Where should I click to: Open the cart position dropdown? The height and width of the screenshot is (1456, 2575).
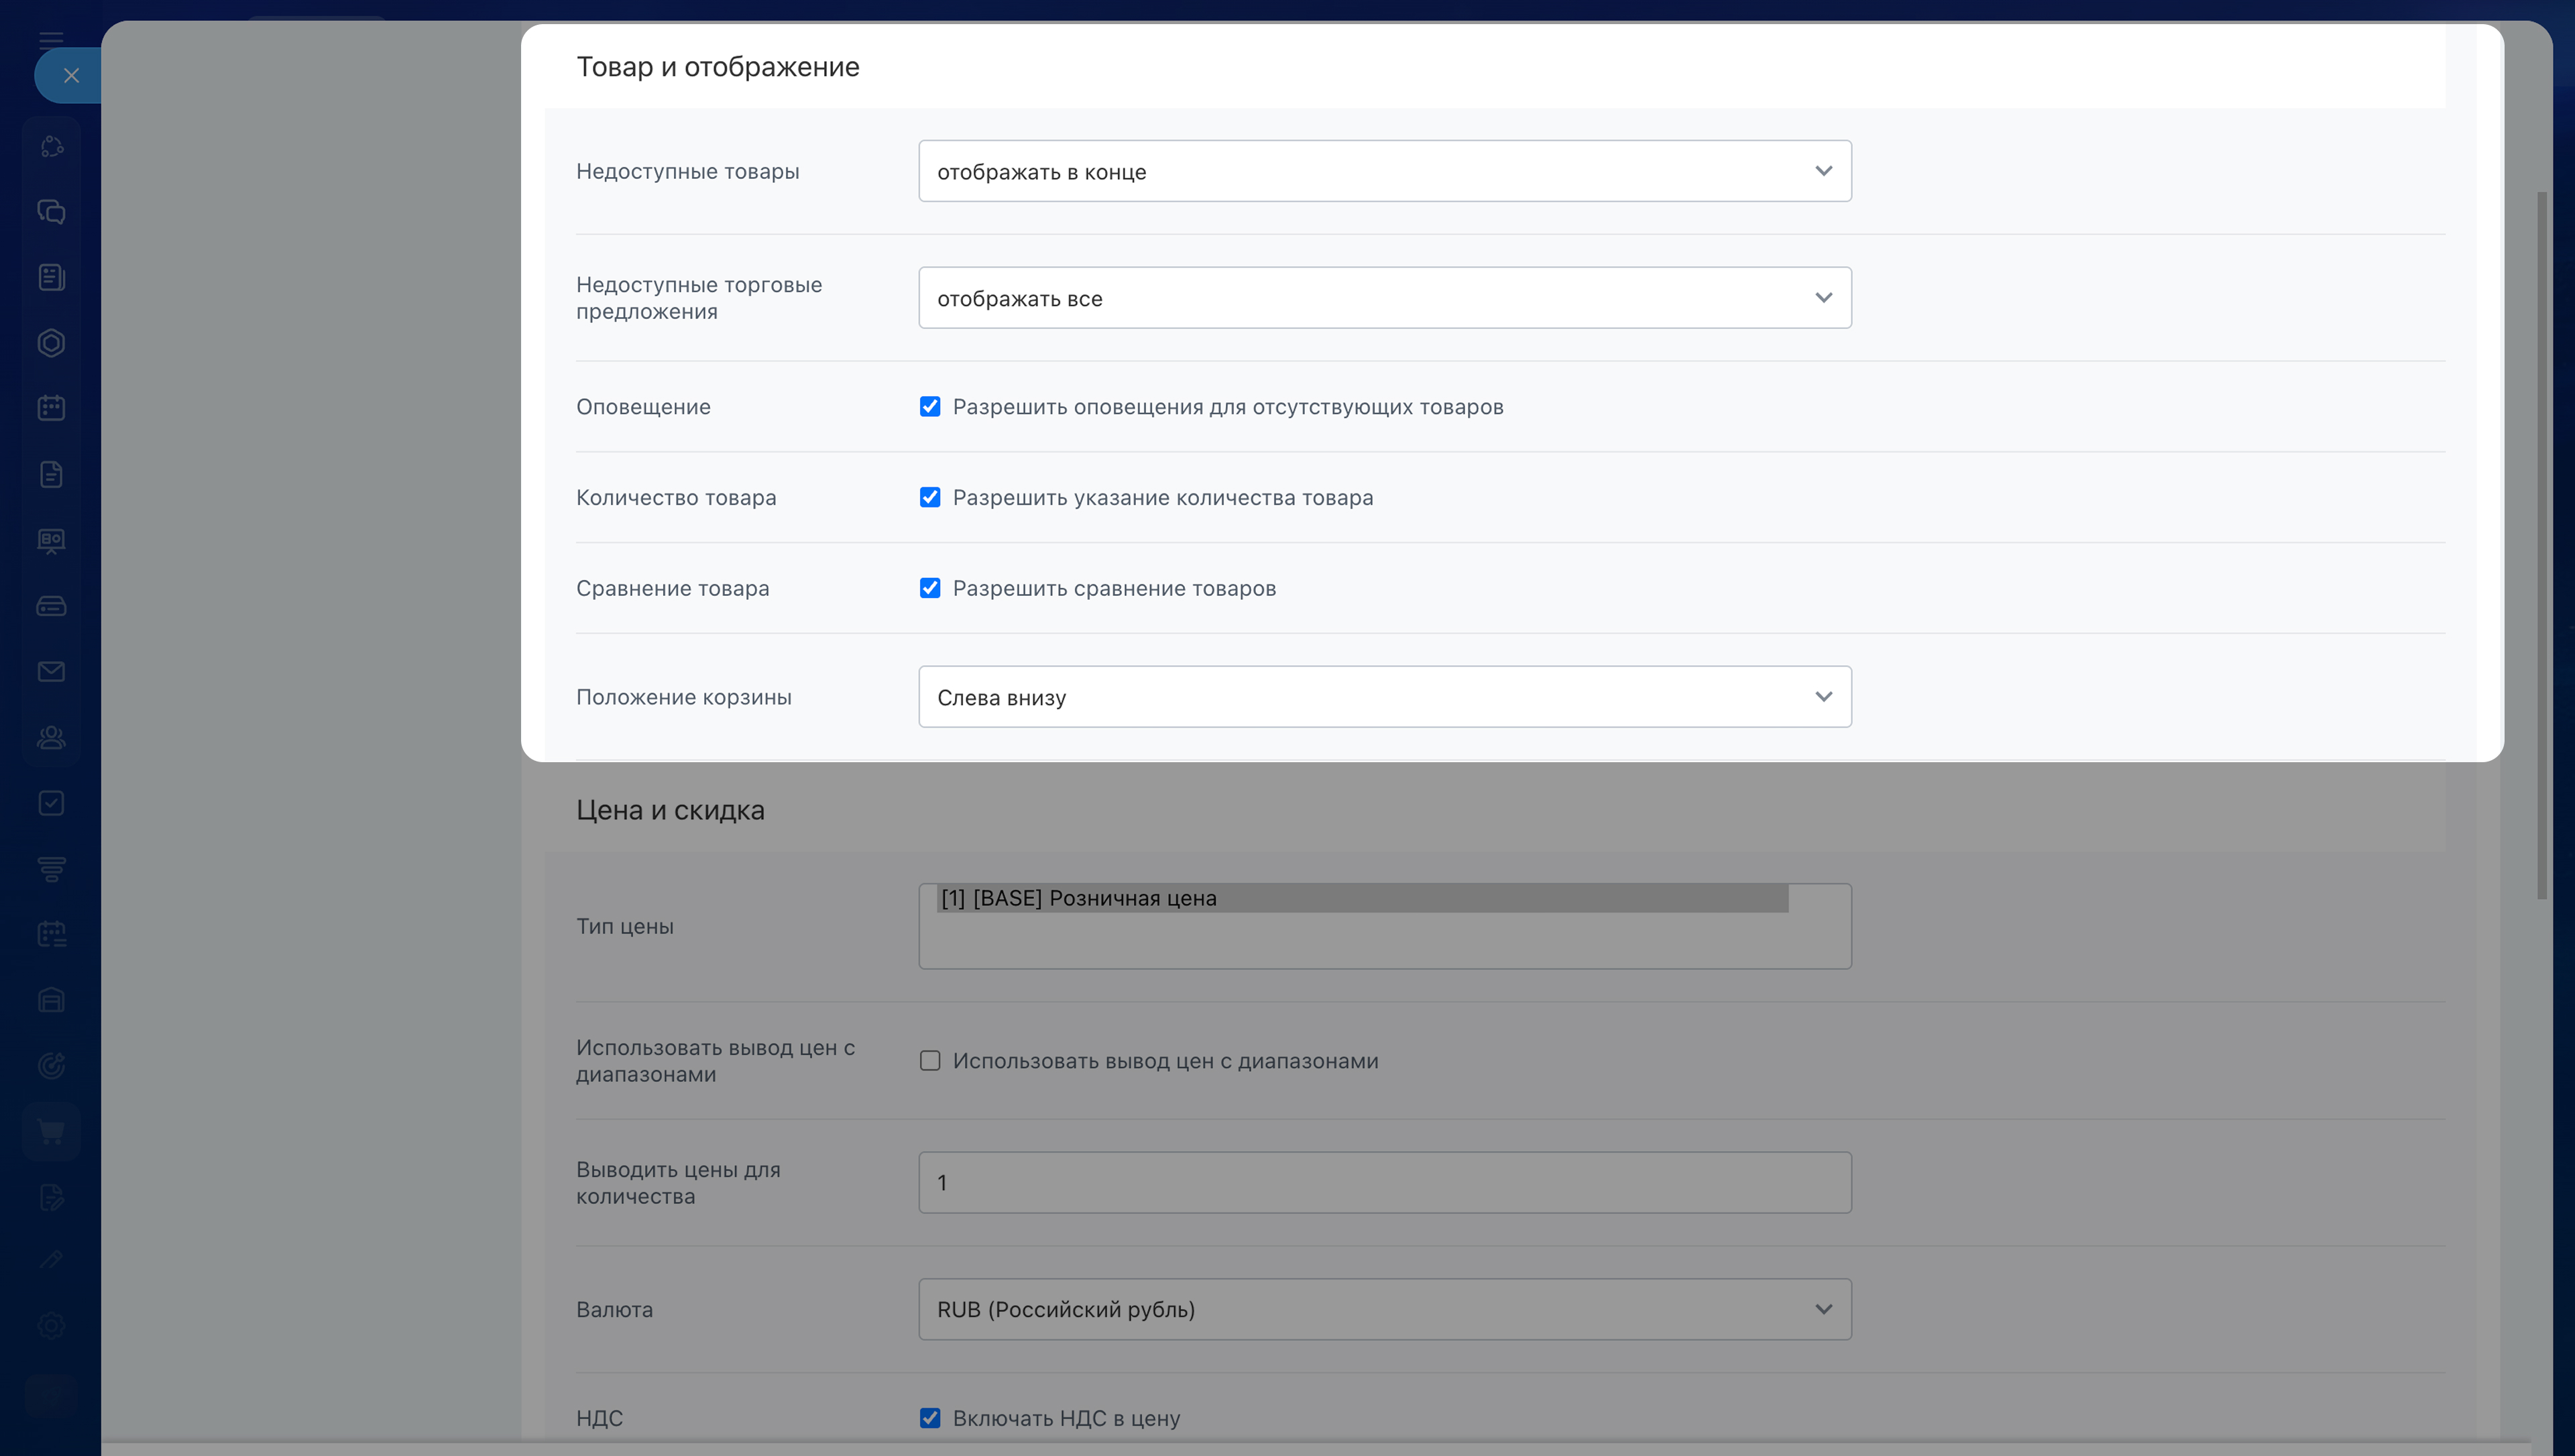point(1384,697)
